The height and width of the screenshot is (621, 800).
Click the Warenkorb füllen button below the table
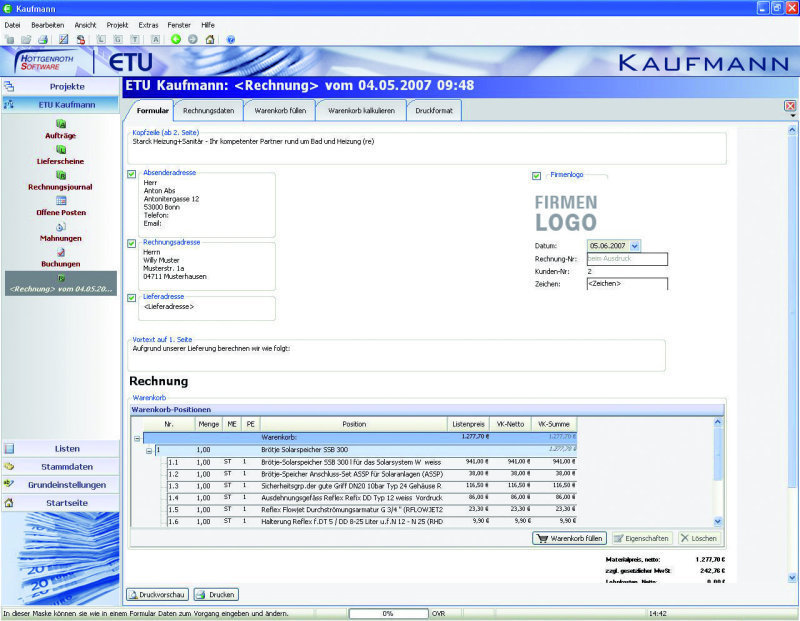coord(569,538)
